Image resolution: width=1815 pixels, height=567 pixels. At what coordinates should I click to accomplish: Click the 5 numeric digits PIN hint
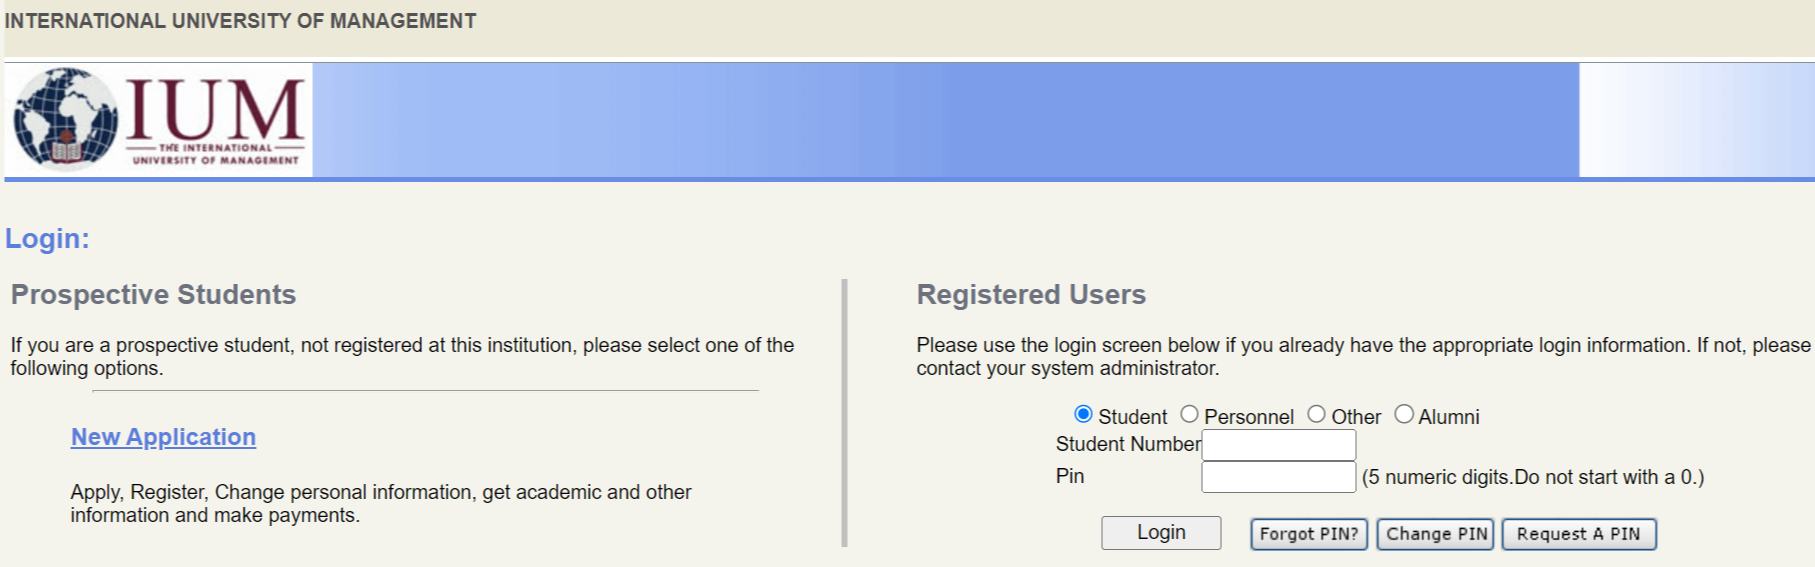[1532, 477]
